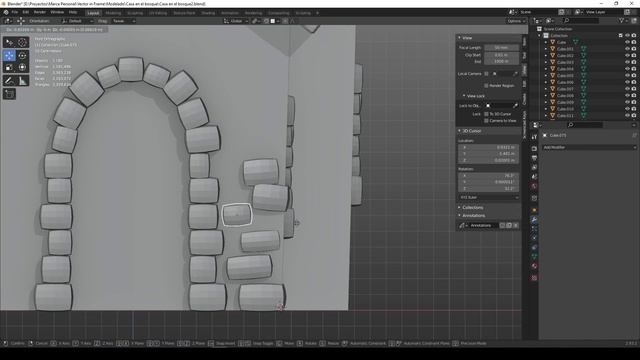Disable rendering for Cube.003 camera icon

tap(634, 62)
